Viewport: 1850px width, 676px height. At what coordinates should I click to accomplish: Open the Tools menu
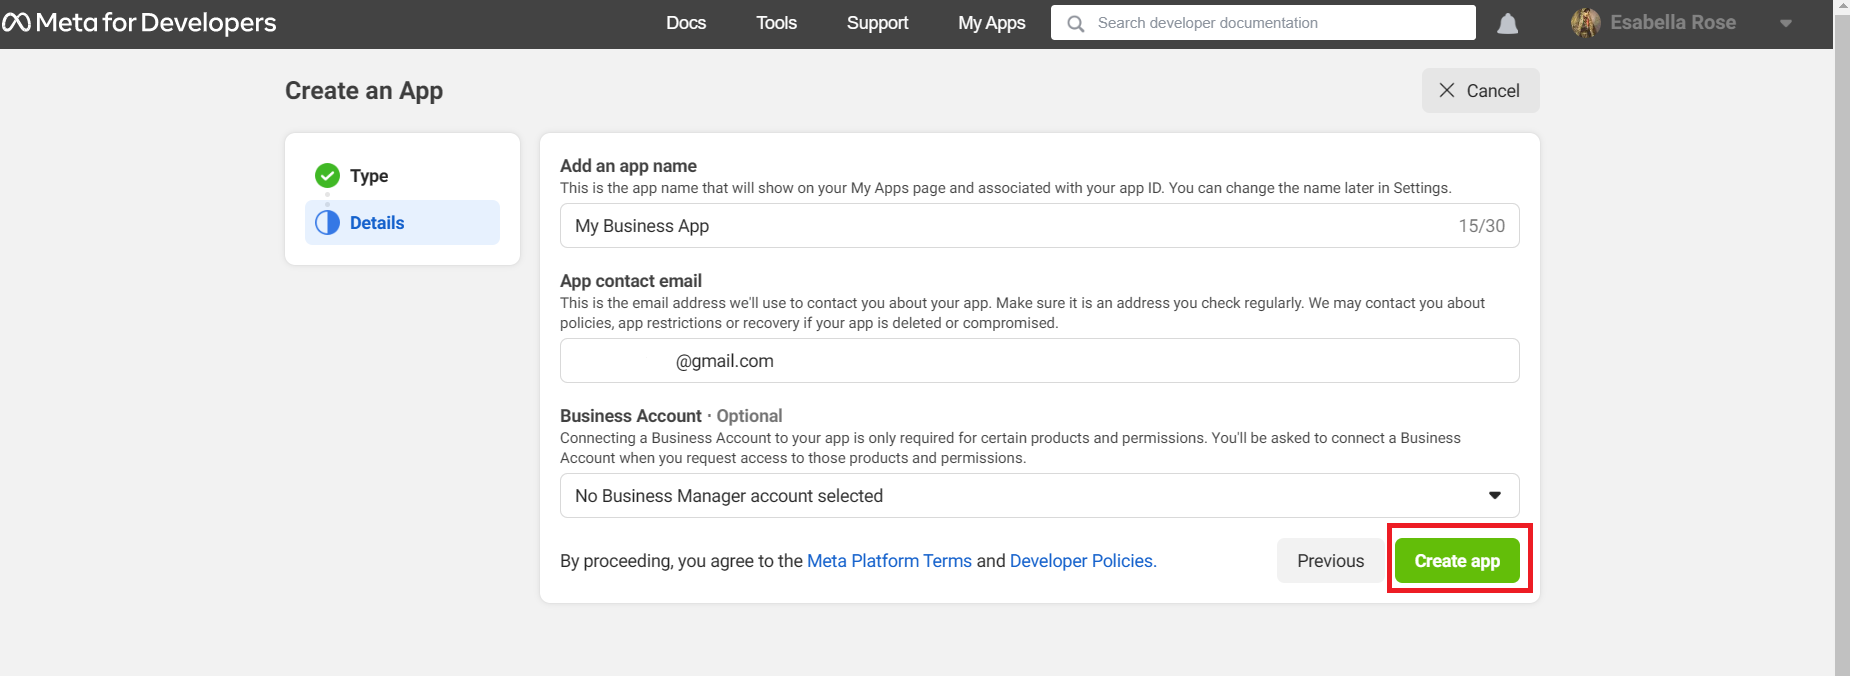pyautogui.click(x=776, y=23)
